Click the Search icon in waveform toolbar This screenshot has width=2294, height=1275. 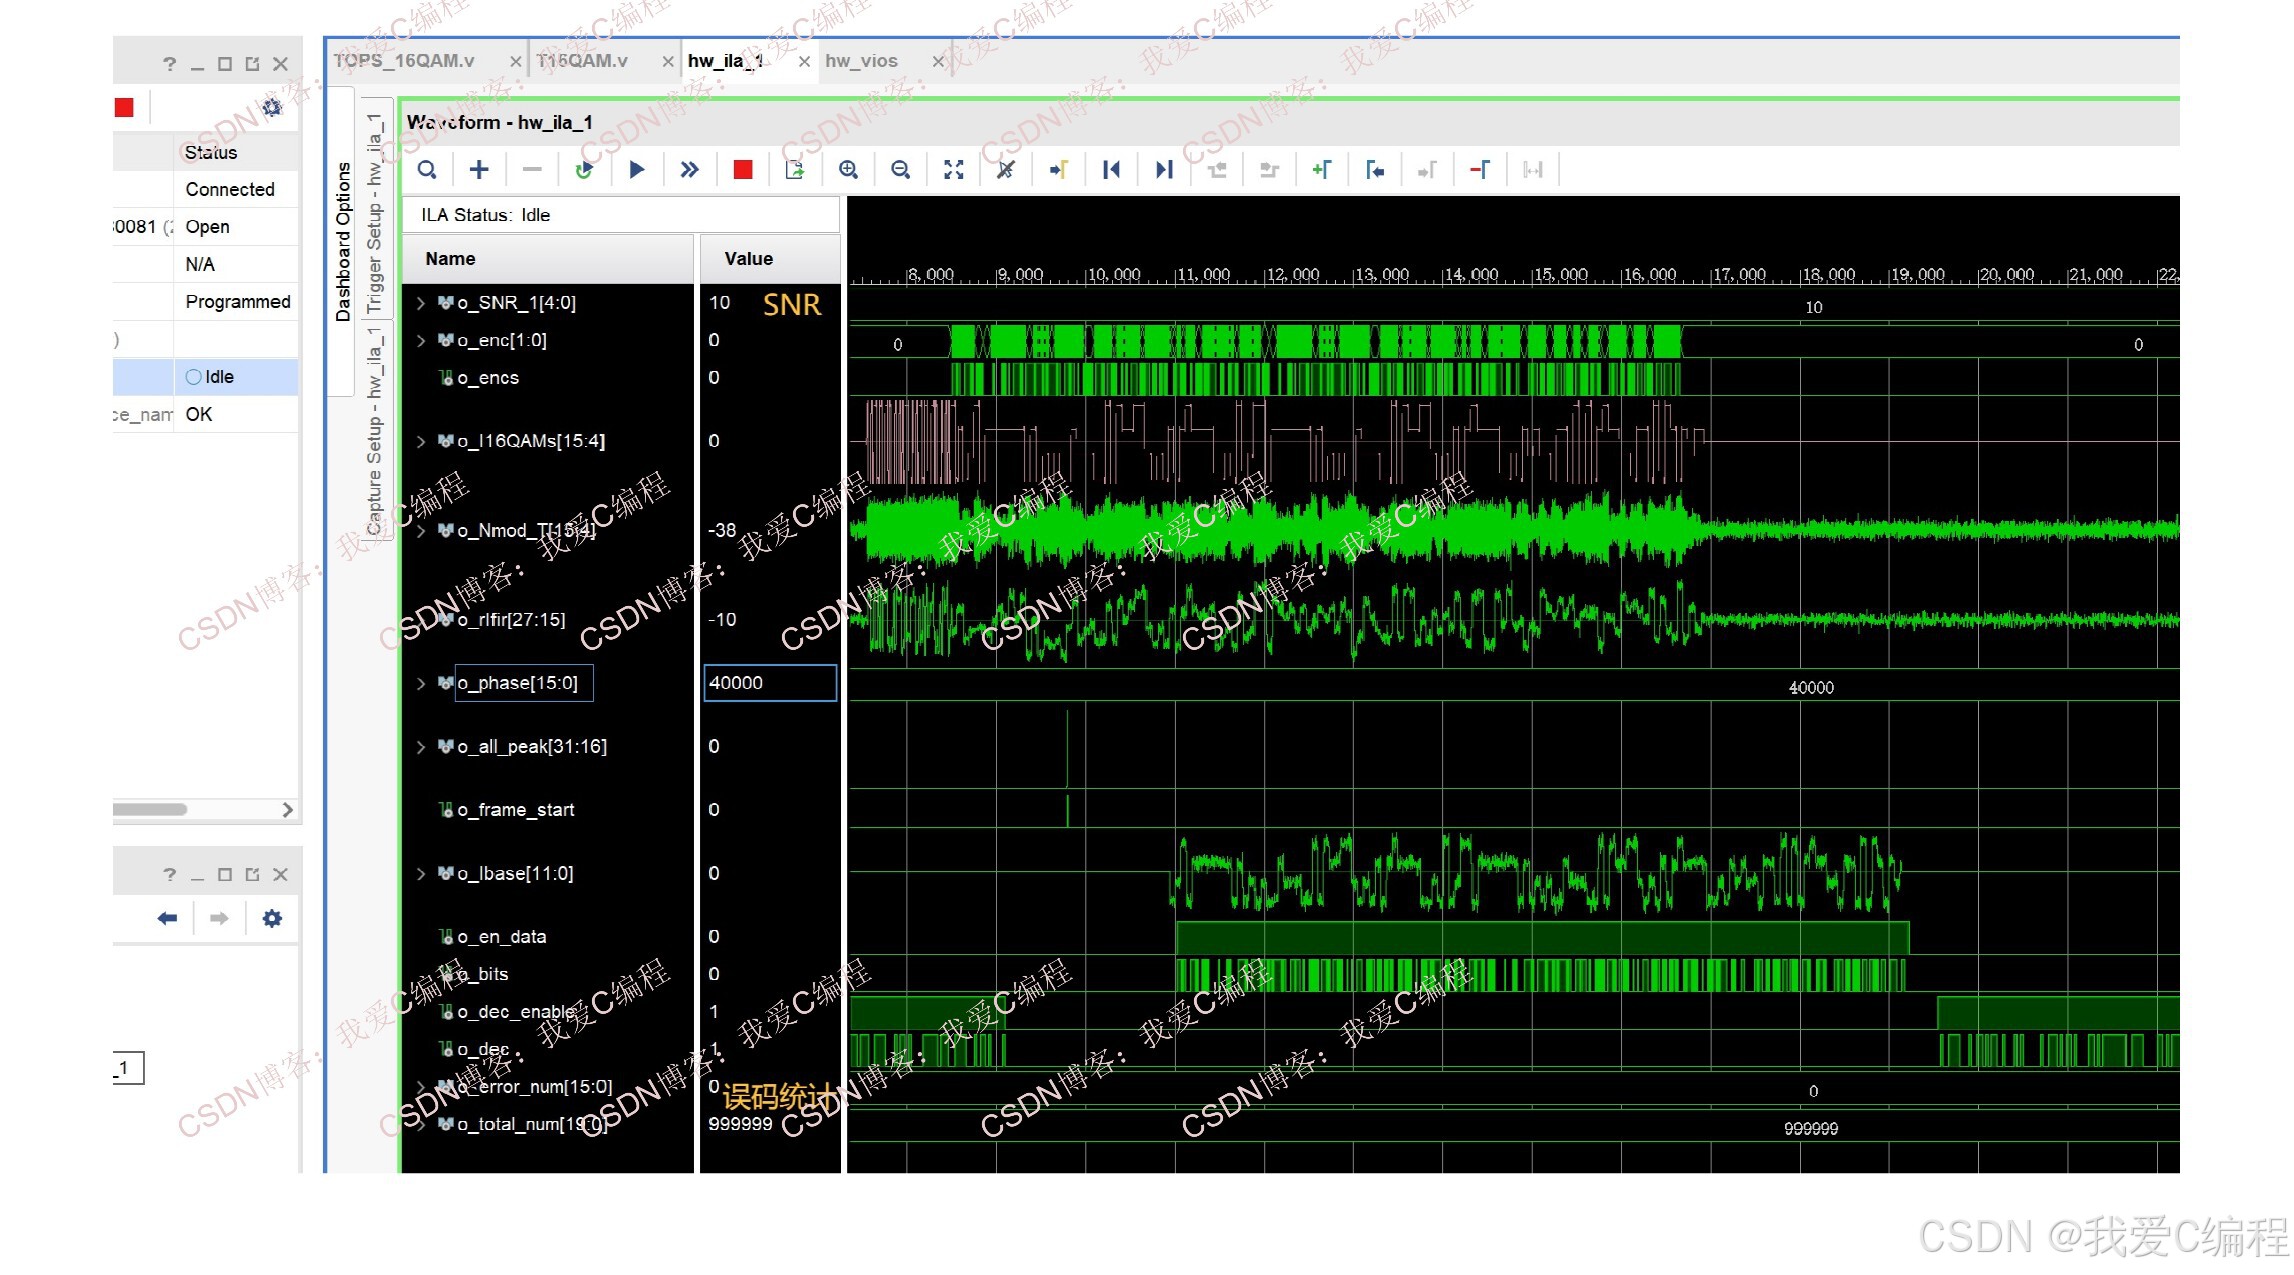[427, 170]
